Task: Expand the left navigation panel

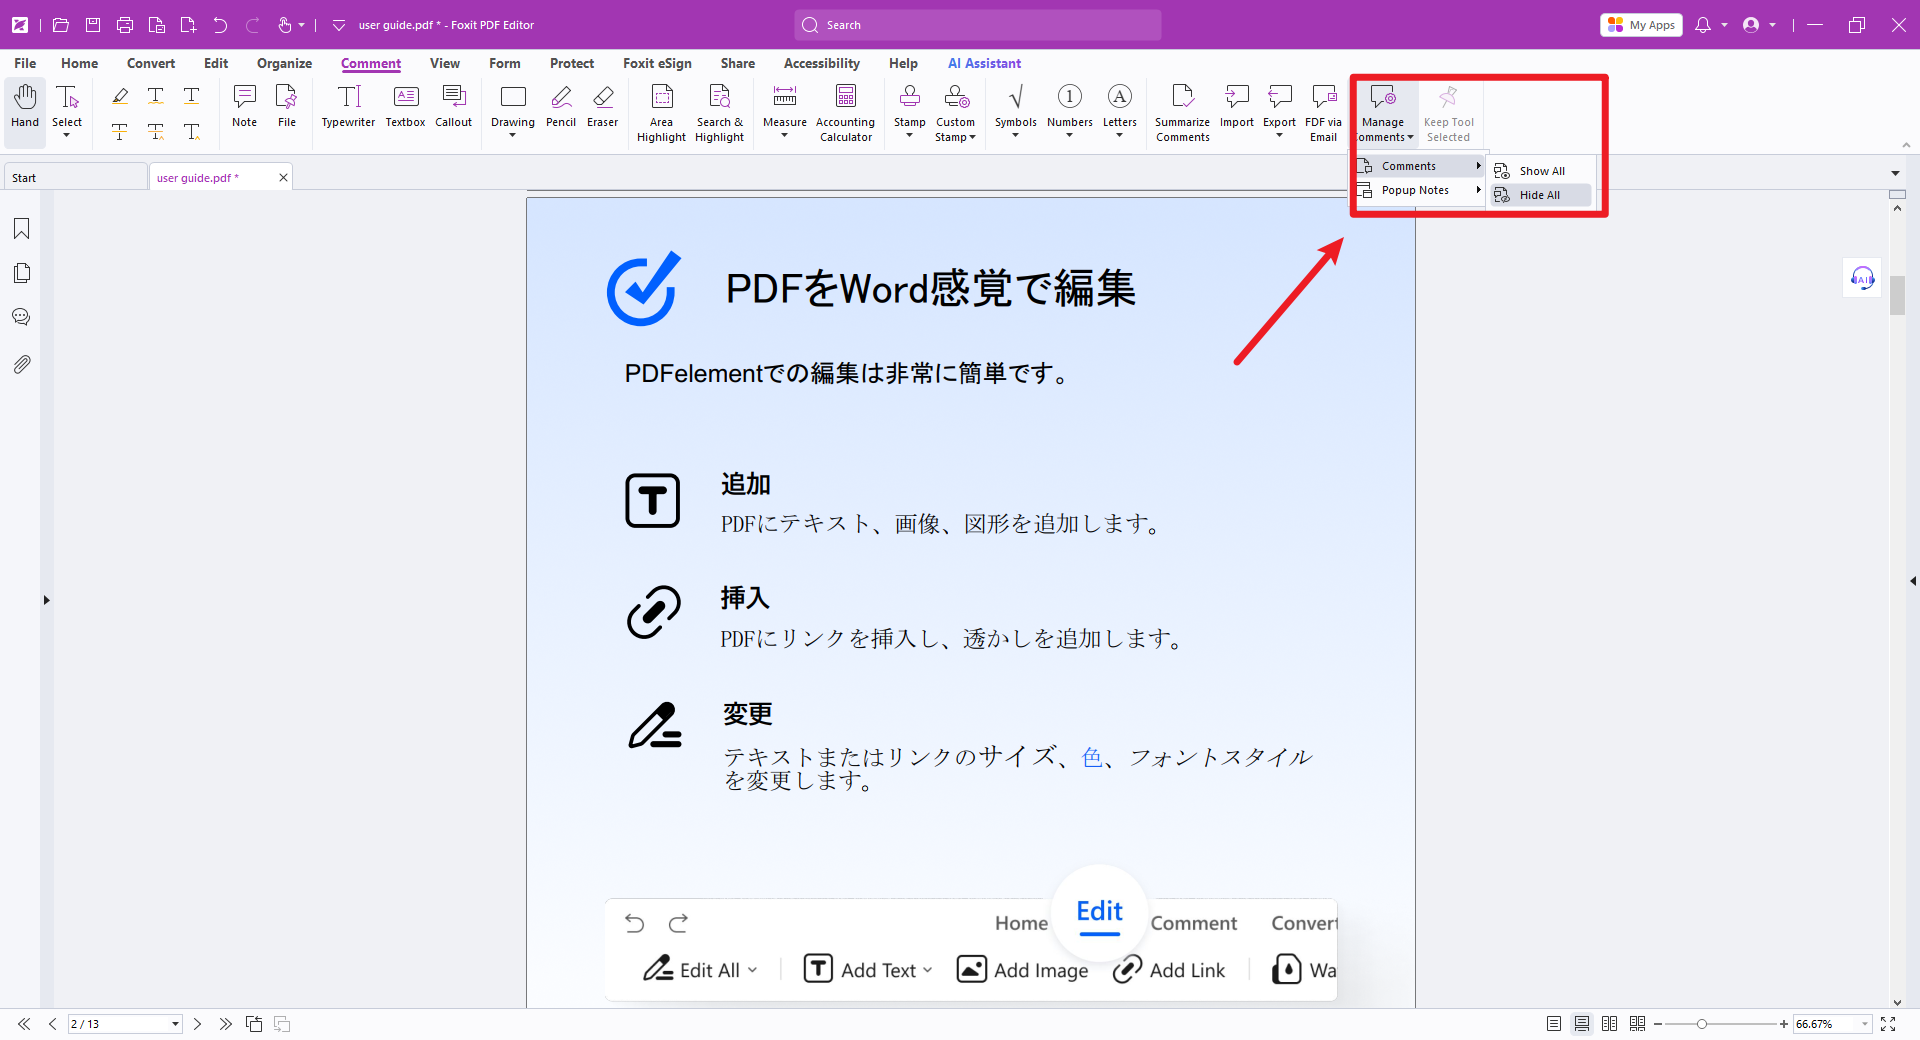Action: [x=46, y=600]
